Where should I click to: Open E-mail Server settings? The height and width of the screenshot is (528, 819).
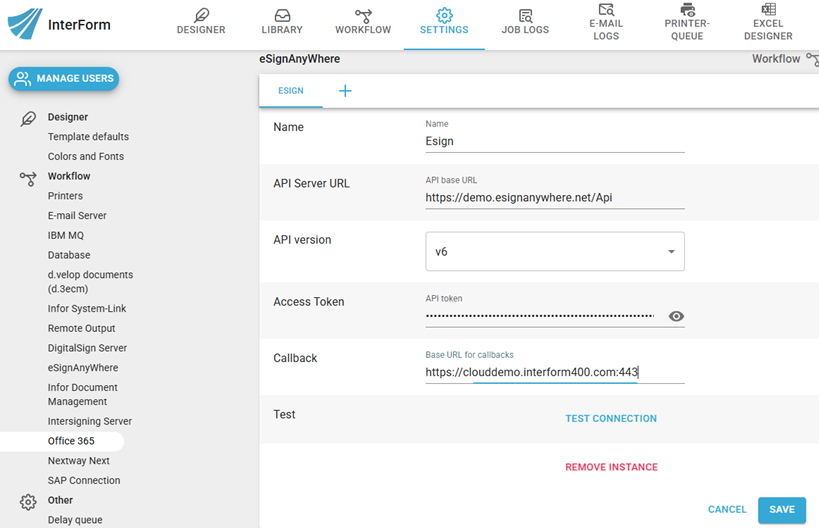click(x=77, y=216)
